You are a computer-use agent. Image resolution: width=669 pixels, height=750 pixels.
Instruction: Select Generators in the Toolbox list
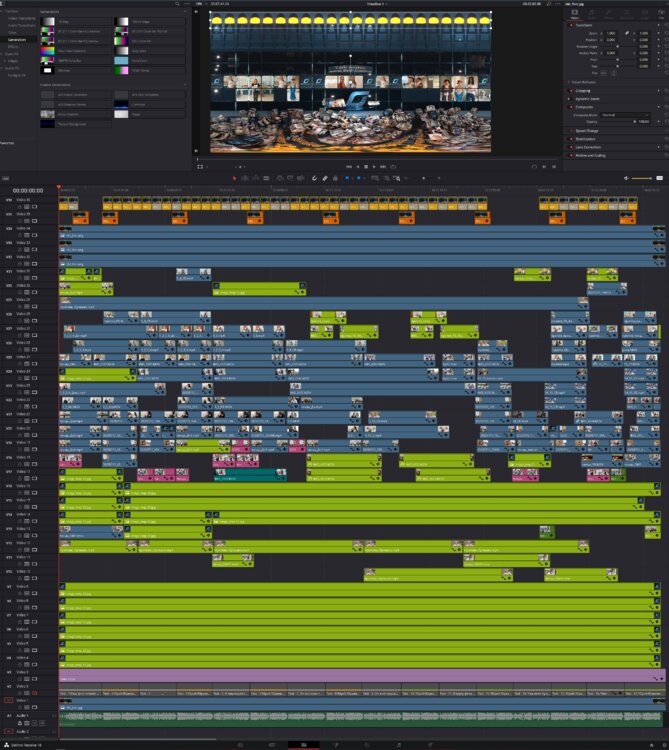(x=15, y=39)
